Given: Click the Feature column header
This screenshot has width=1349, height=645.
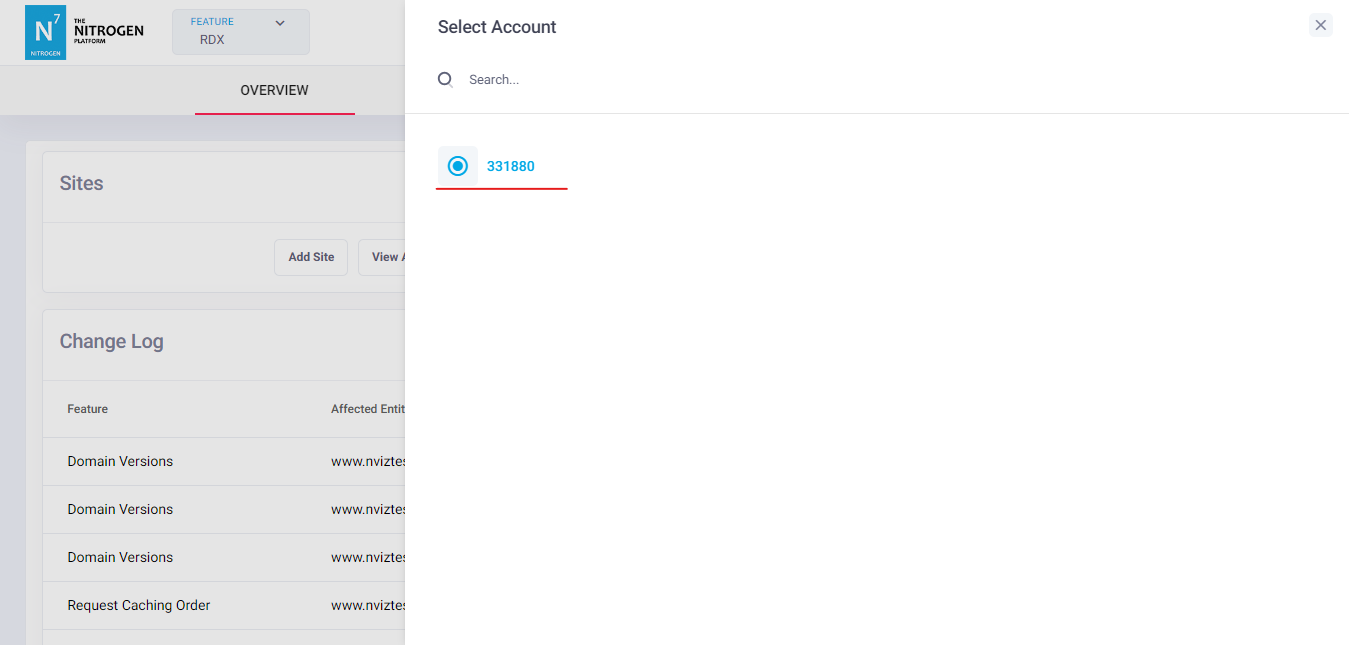Looking at the screenshot, I should pos(88,409).
